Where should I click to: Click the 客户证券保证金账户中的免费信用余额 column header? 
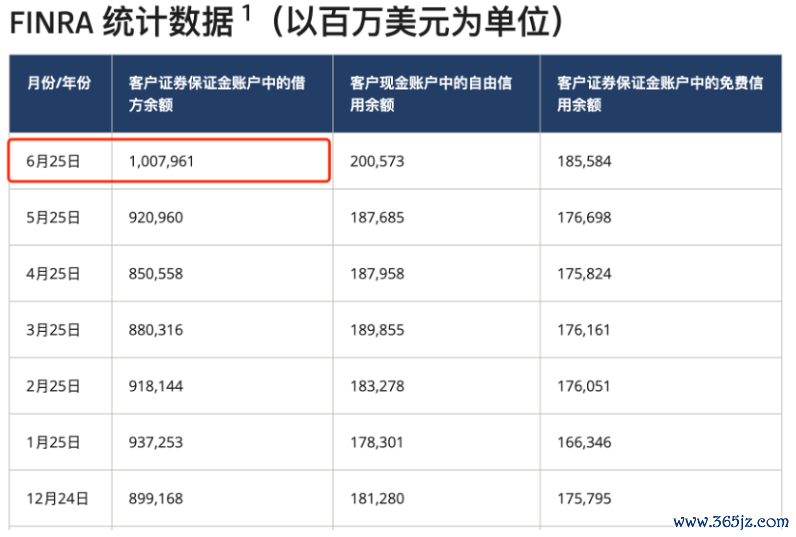660,93
